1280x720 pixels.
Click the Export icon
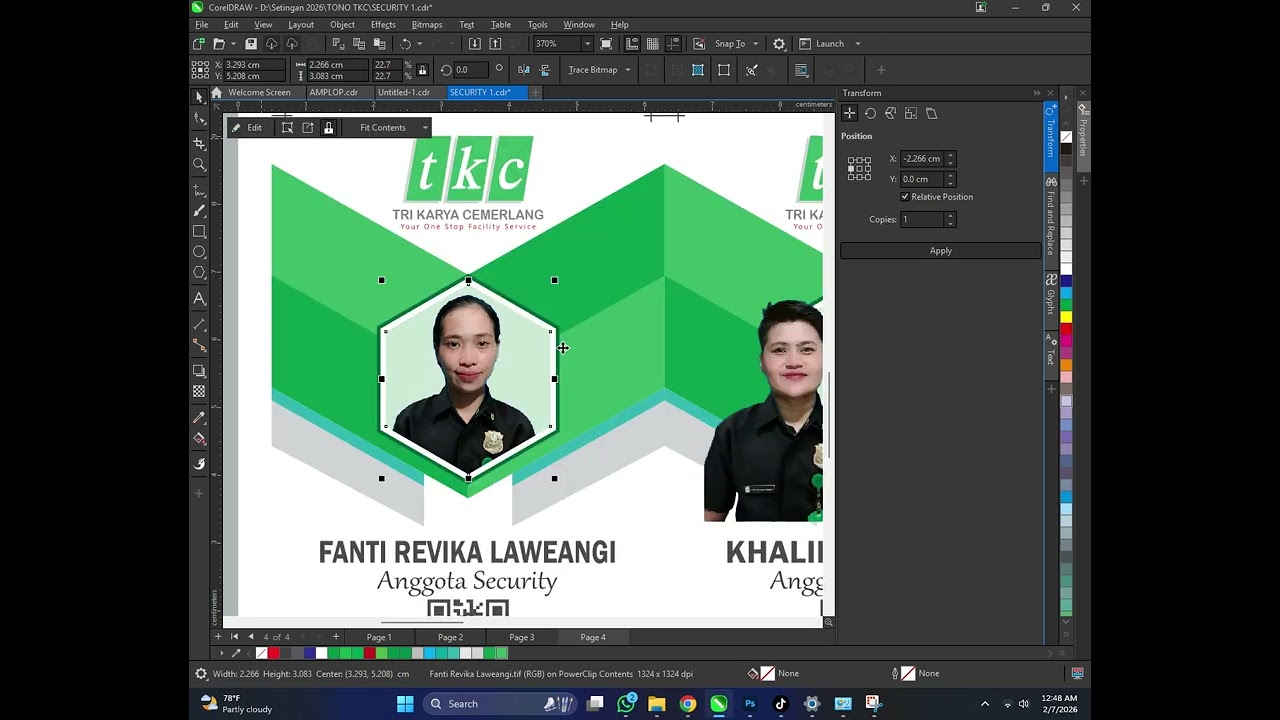(494, 44)
